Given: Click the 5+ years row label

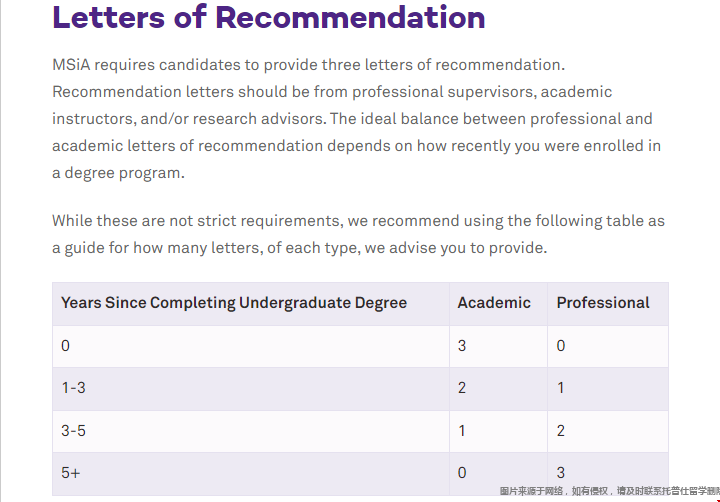Looking at the screenshot, I should [x=71, y=473].
